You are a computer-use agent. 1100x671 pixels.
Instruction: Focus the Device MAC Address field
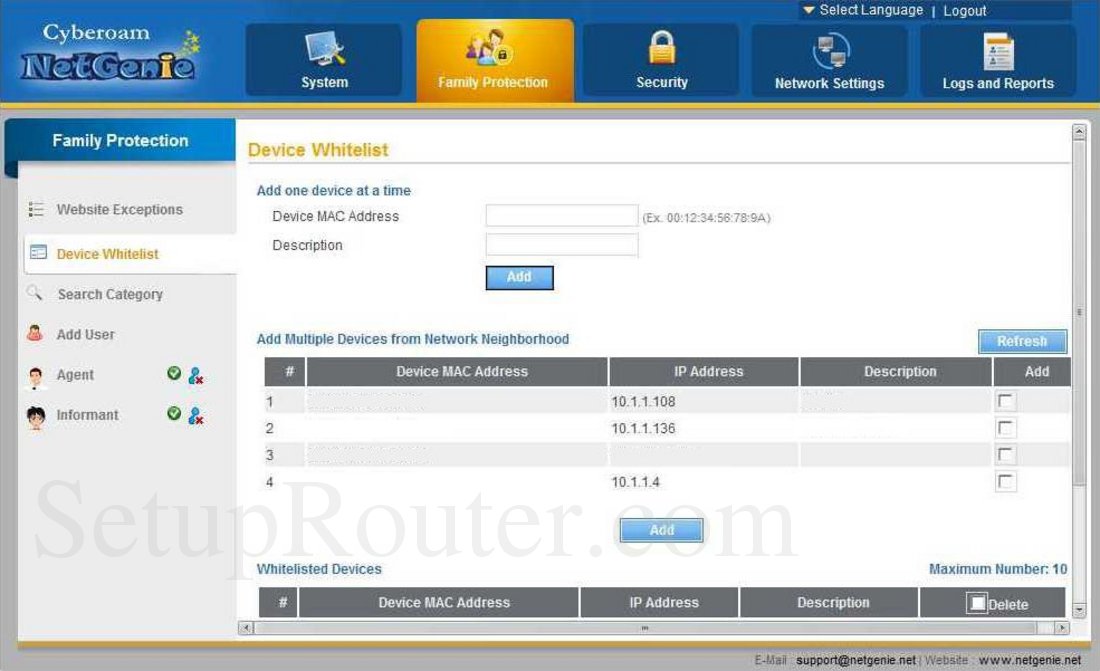562,215
